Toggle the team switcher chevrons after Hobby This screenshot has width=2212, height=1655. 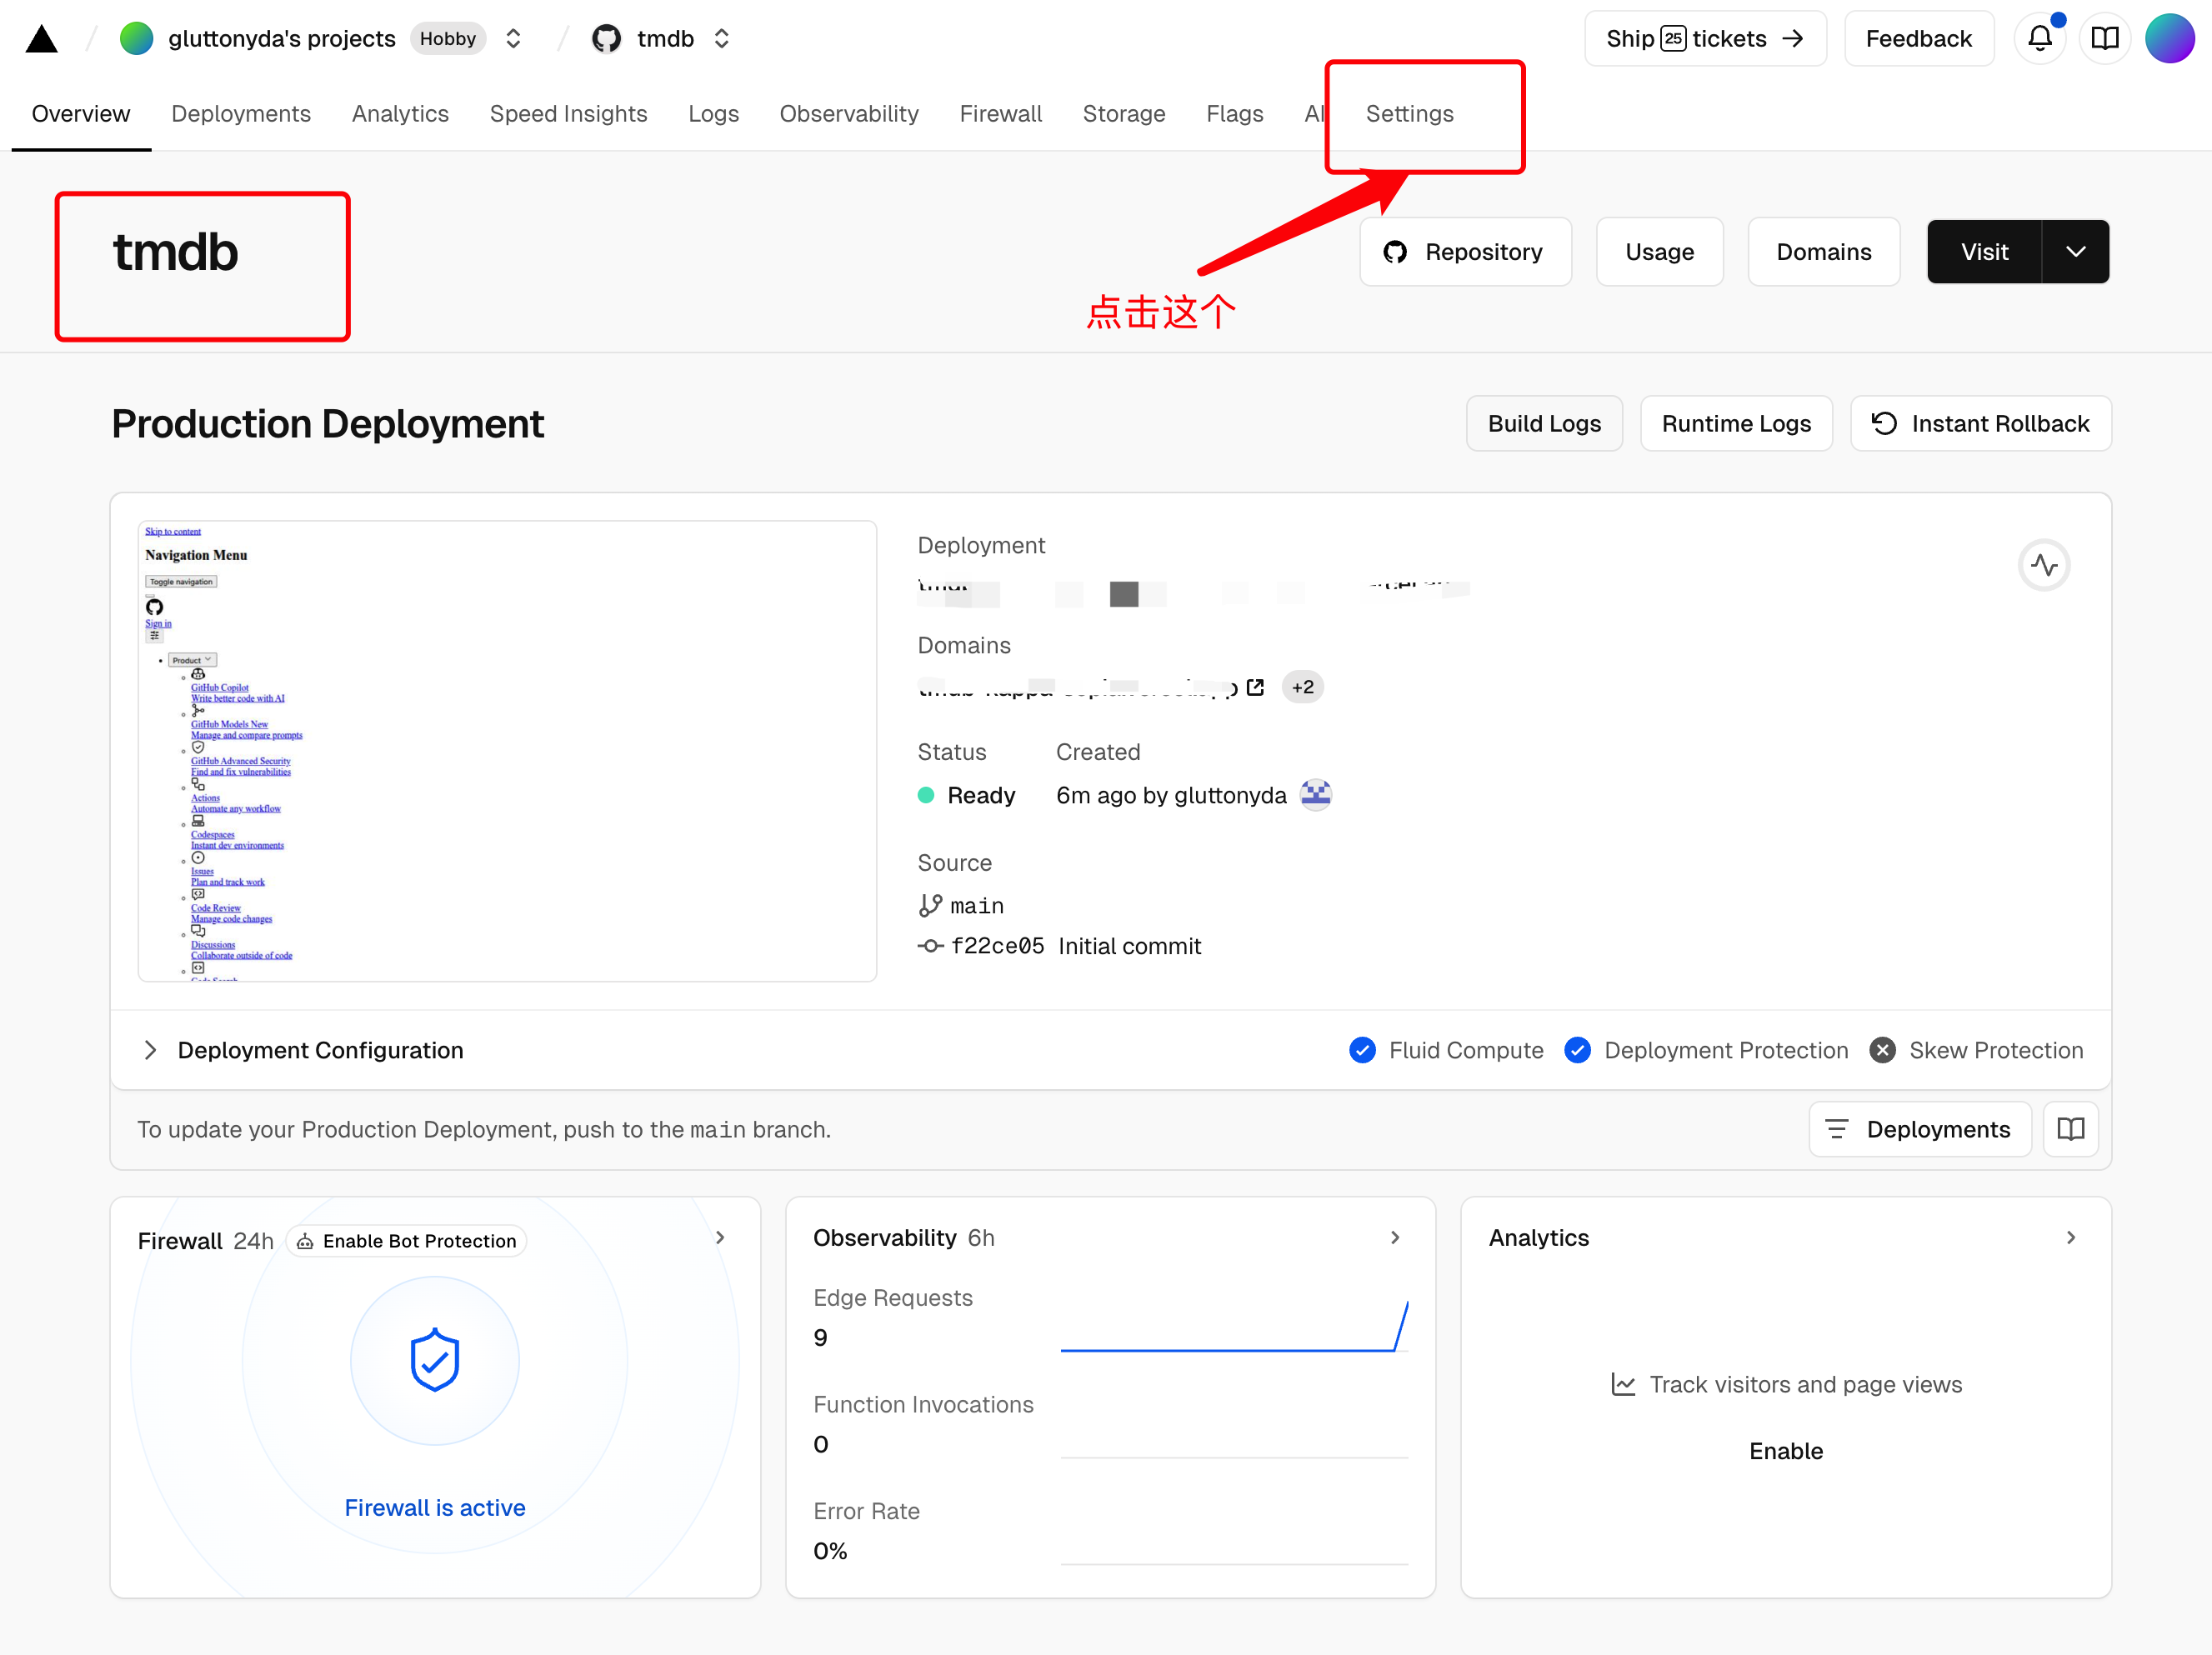513,39
